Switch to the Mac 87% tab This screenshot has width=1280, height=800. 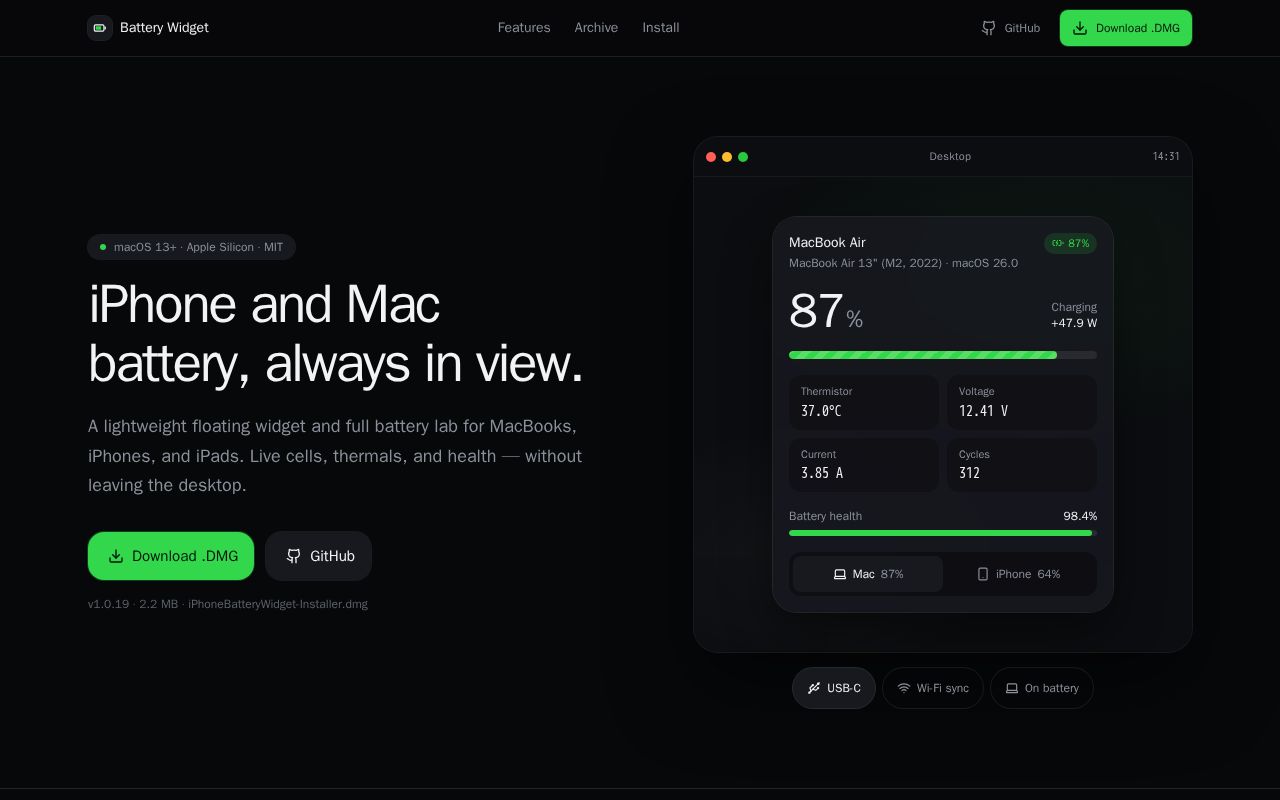coord(868,574)
